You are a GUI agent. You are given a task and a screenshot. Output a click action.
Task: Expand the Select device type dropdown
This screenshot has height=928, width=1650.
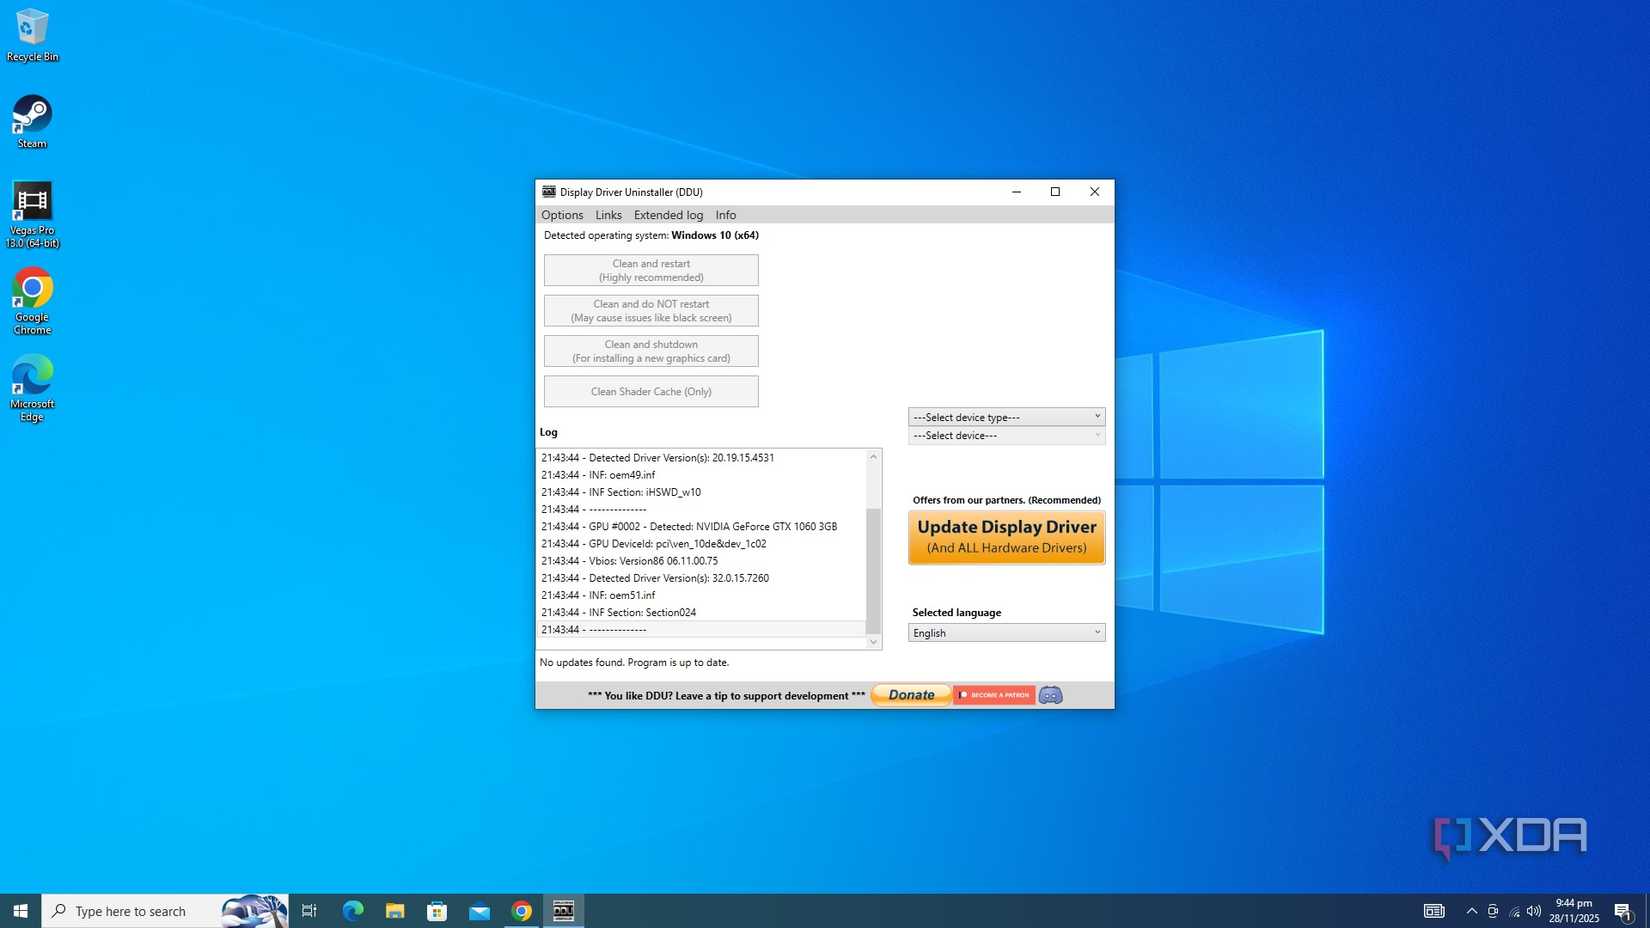[x=1006, y=417]
